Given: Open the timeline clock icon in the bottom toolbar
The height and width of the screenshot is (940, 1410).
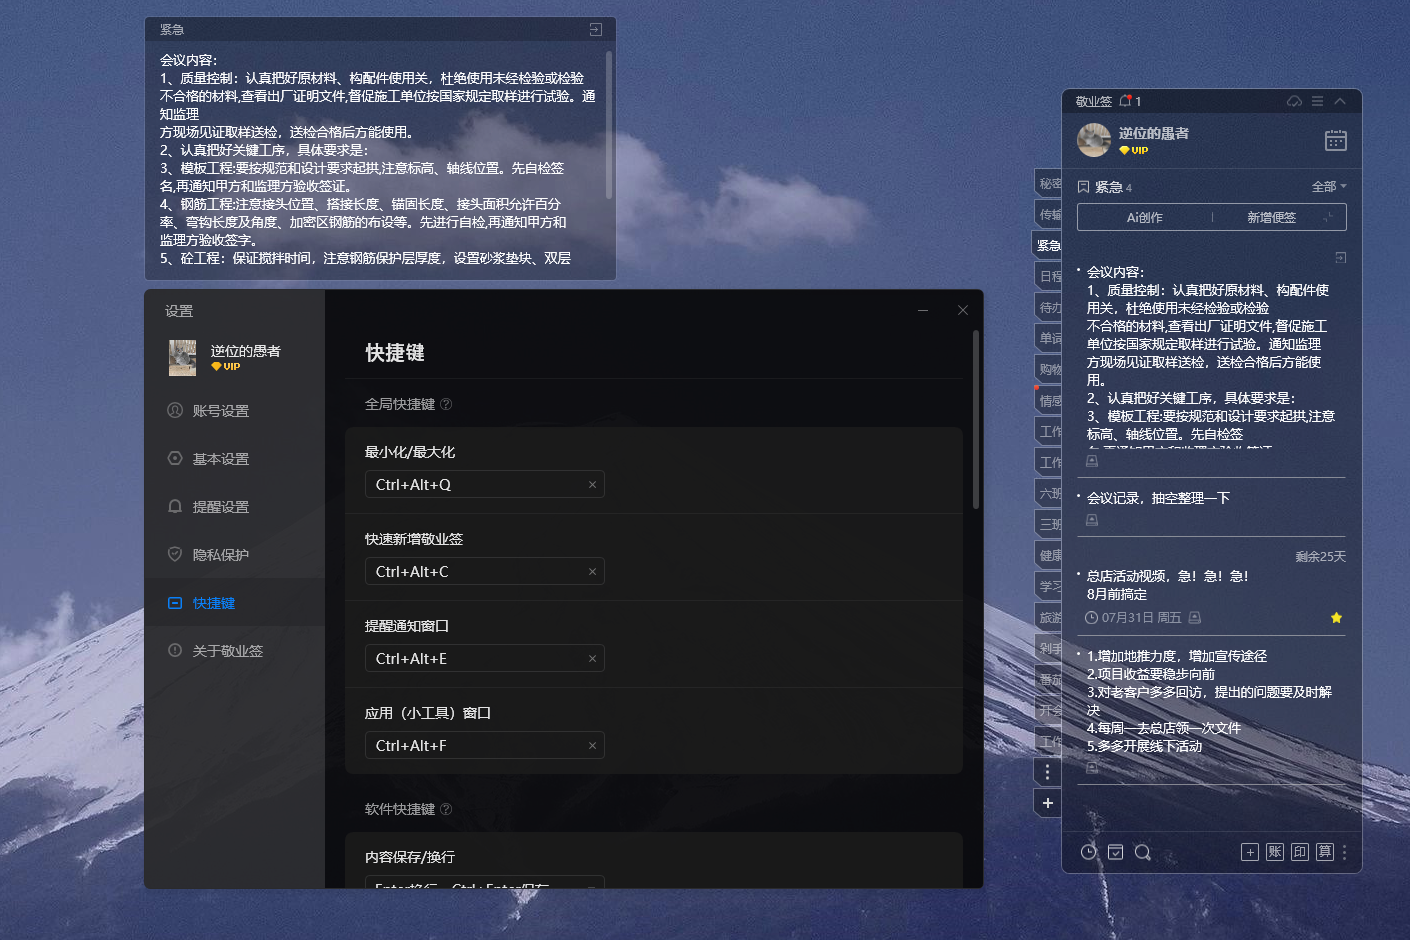Looking at the screenshot, I should 1089,852.
